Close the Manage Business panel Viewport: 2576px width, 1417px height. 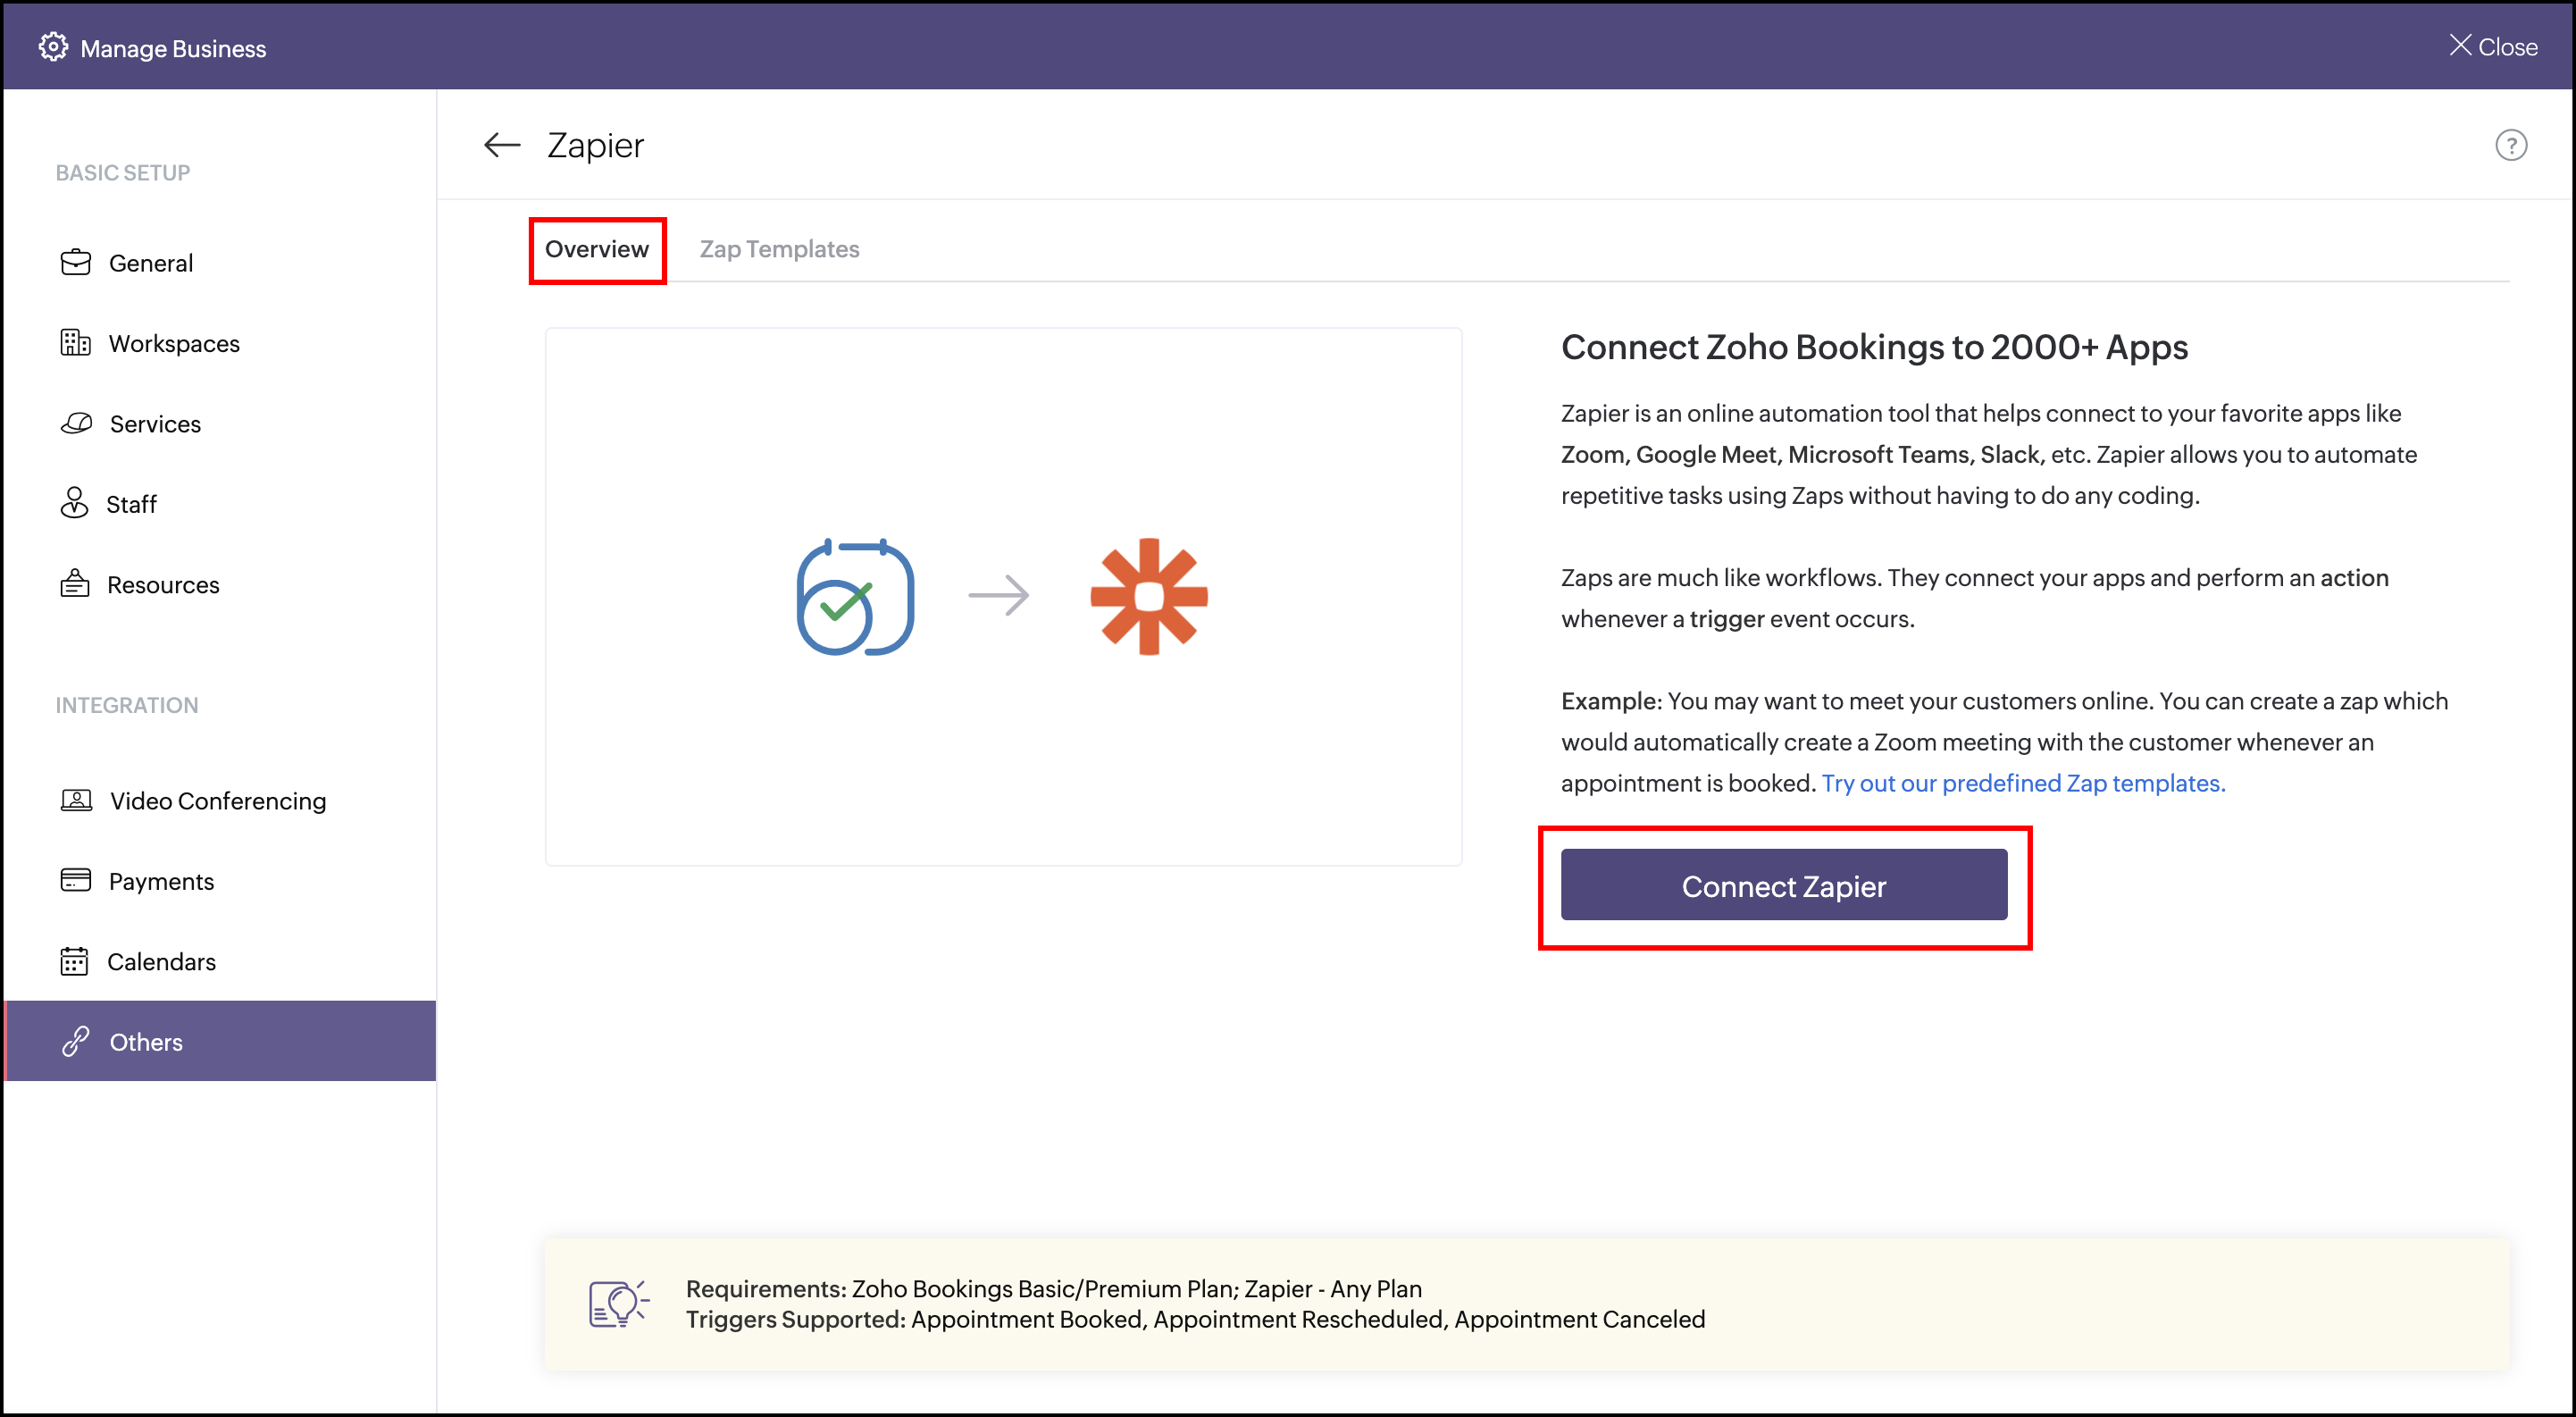(2492, 46)
